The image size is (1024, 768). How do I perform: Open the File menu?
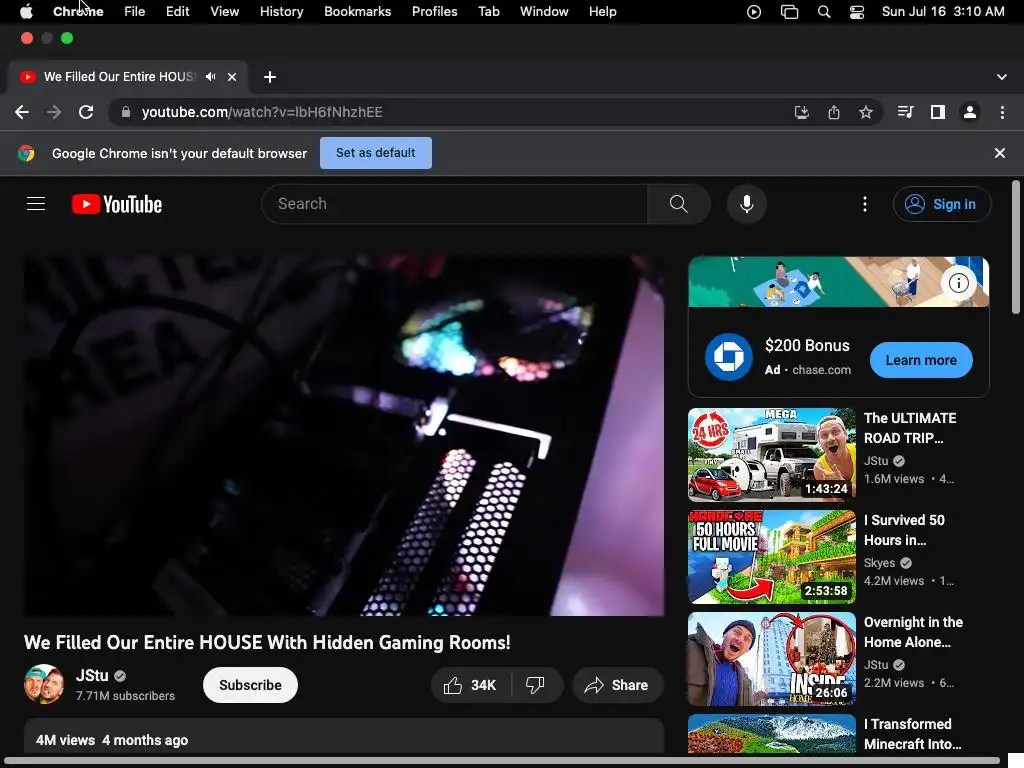pos(135,11)
